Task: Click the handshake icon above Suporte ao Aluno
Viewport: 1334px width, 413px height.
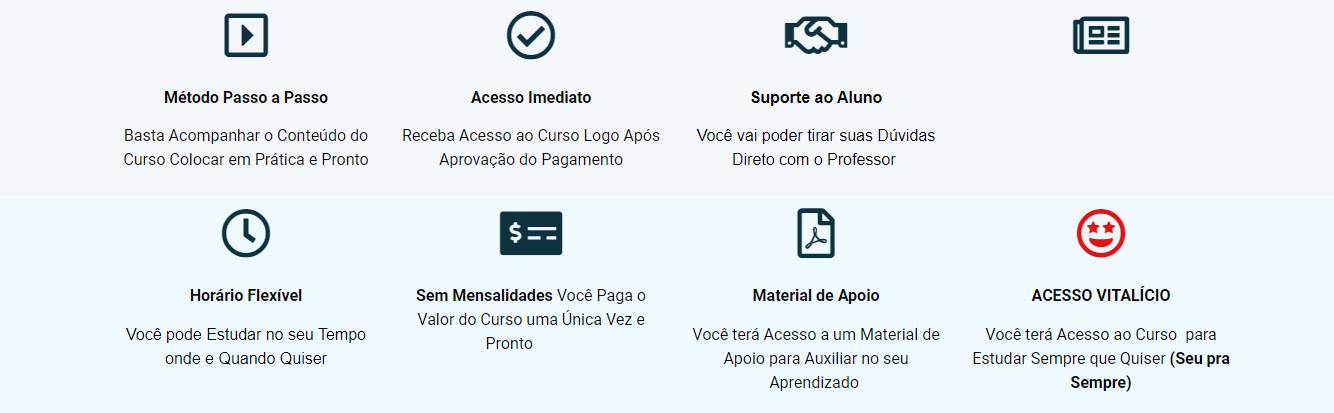Action: click(x=816, y=35)
